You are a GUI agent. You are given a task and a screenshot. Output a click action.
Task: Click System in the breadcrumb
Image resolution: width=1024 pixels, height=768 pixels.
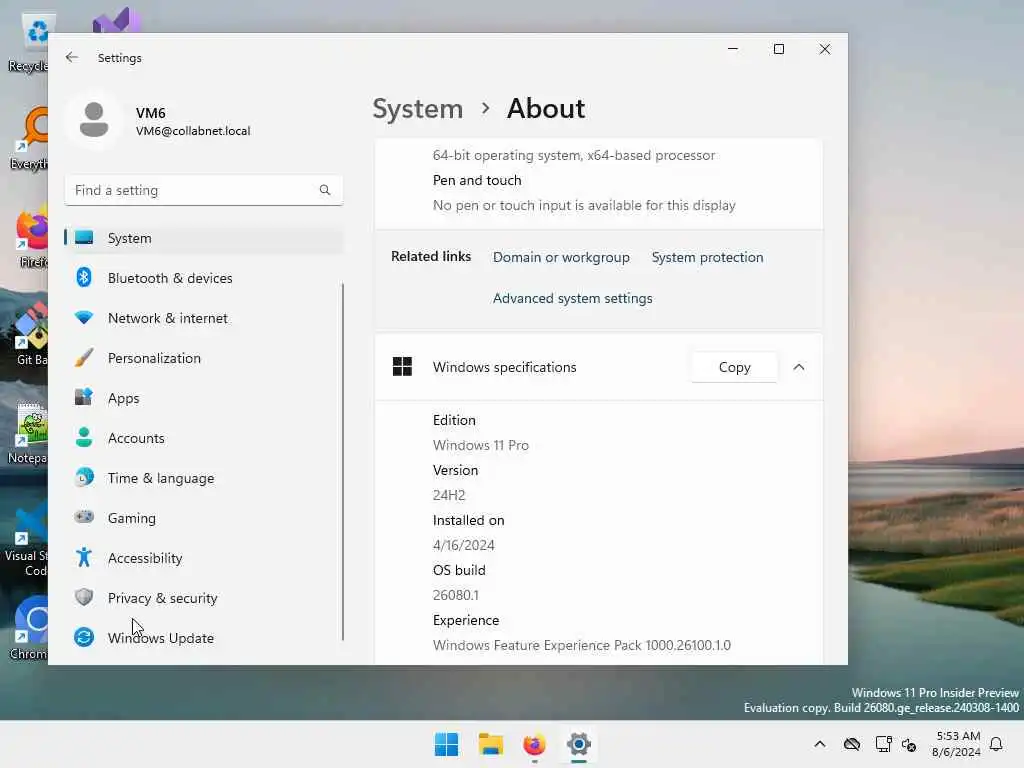pos(417,108)
